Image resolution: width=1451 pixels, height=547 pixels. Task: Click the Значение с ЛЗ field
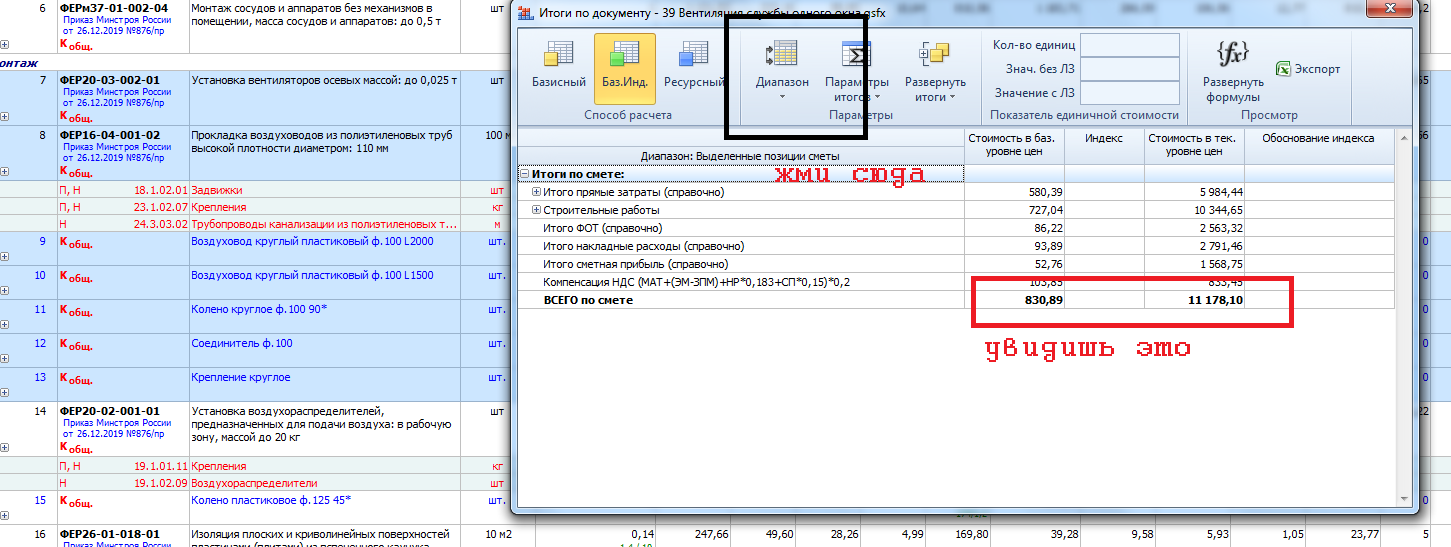[x=1130, y=93]
